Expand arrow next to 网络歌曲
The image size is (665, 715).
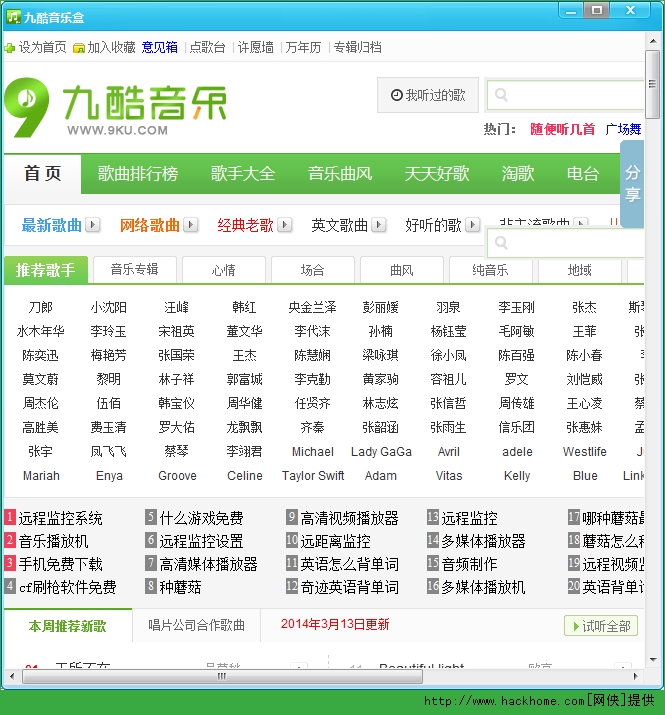pos(191,225)
